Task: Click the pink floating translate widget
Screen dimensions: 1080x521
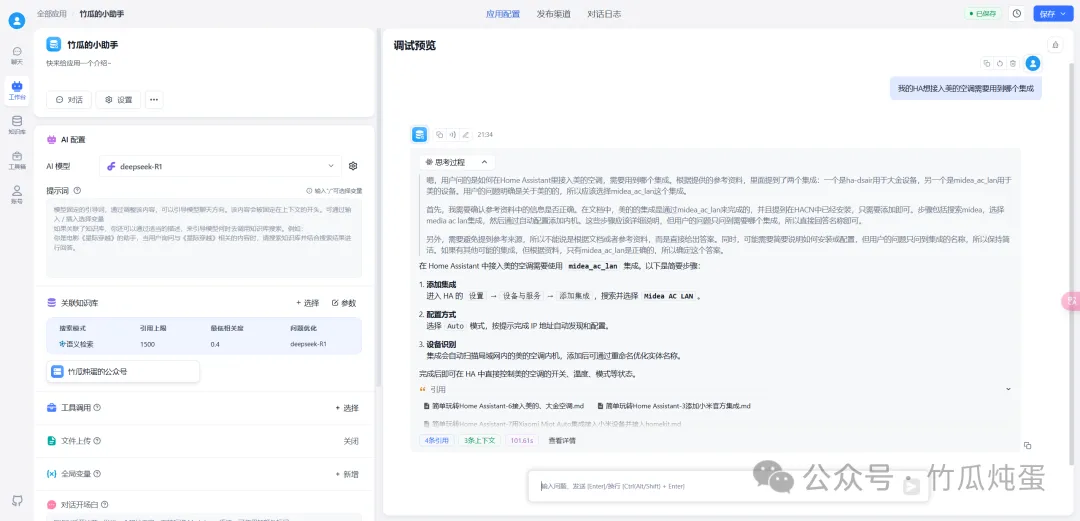Action: [1070, 301]
